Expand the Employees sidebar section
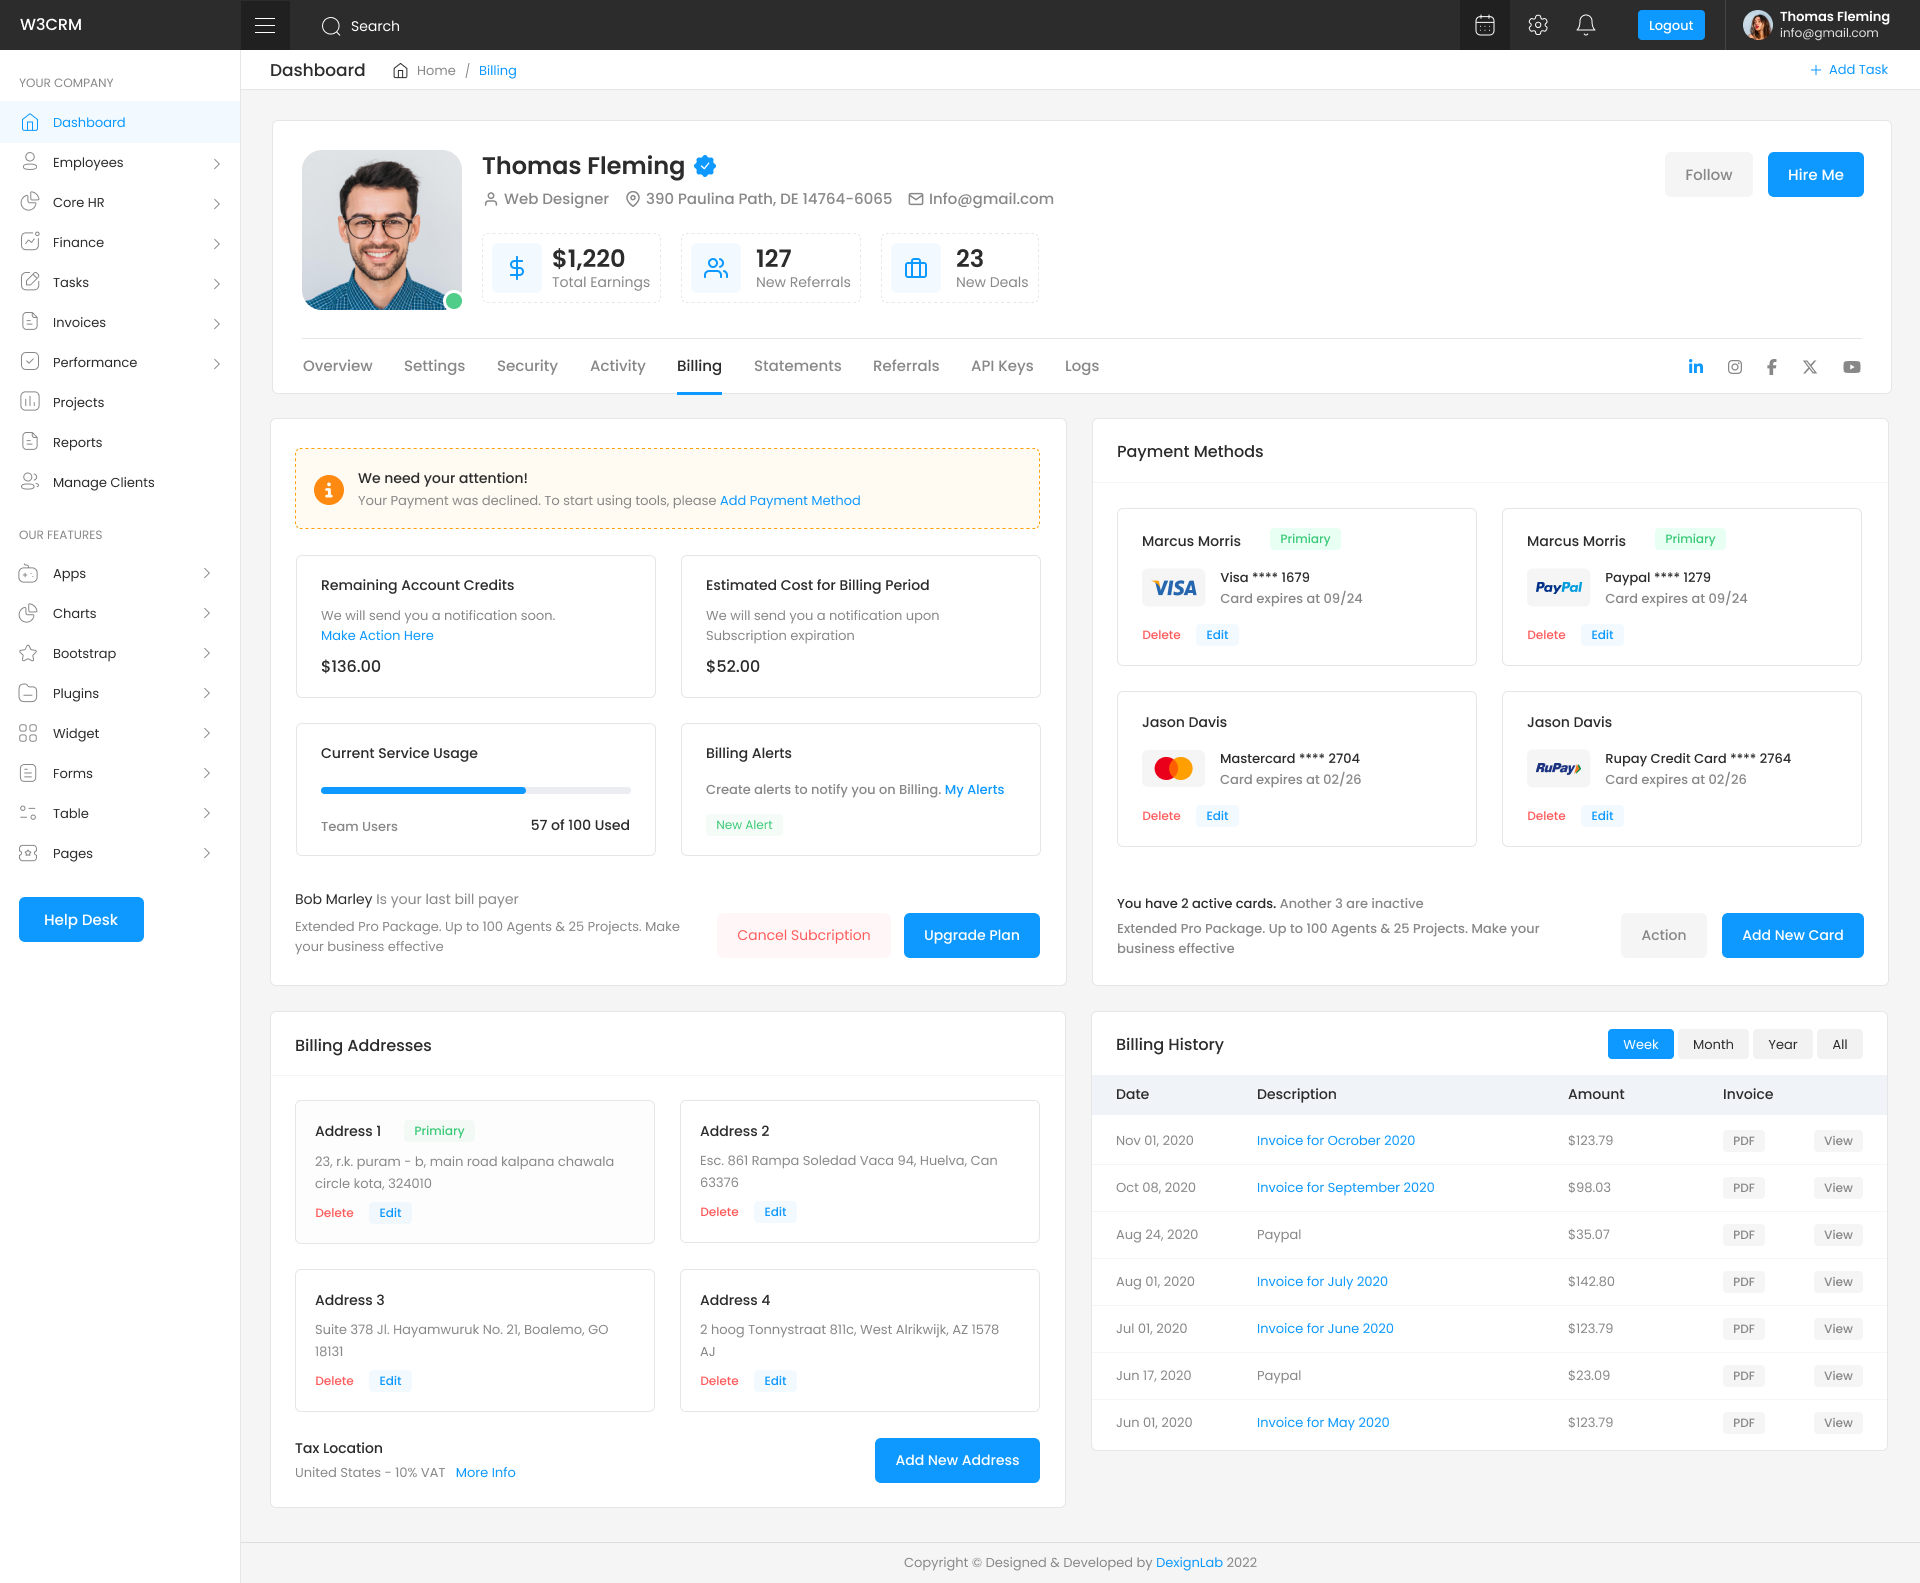The height and width of the screenshot is (1583, 1920). click(x=218, y=162)
